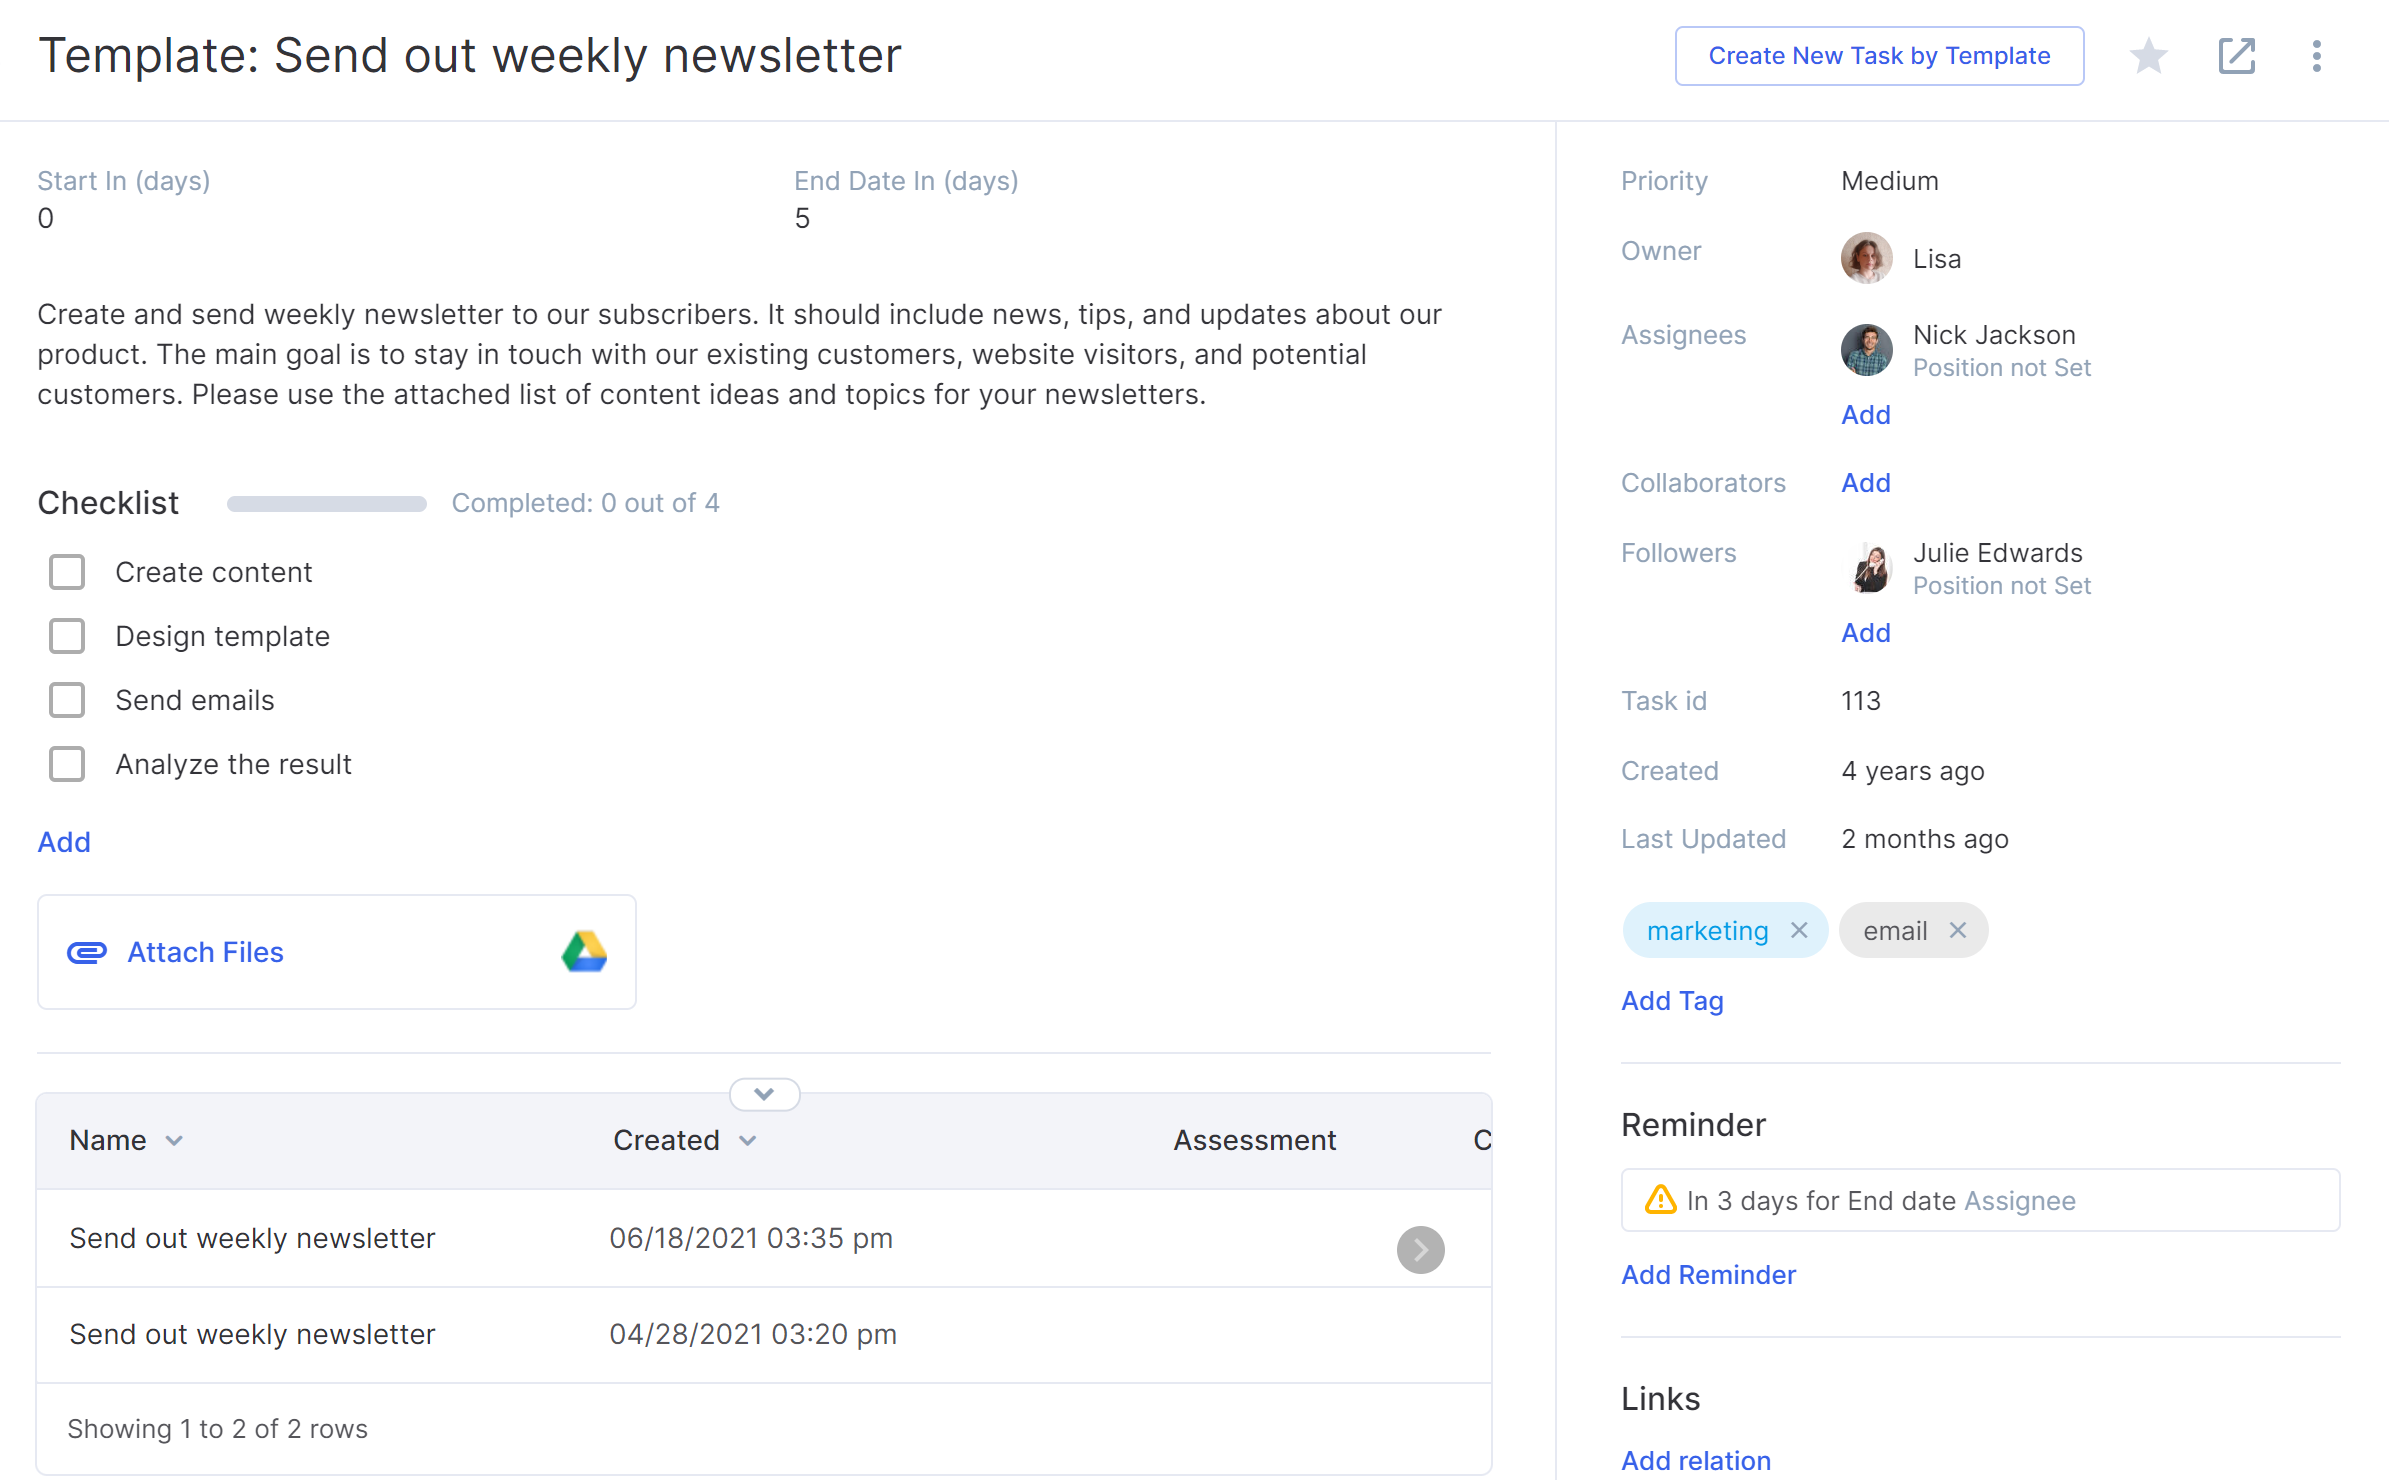The width and height of the screenshot is (2389, 1480).
Task: Click the gray arrow on first newsletter row
Action: click(1420, 1250)
